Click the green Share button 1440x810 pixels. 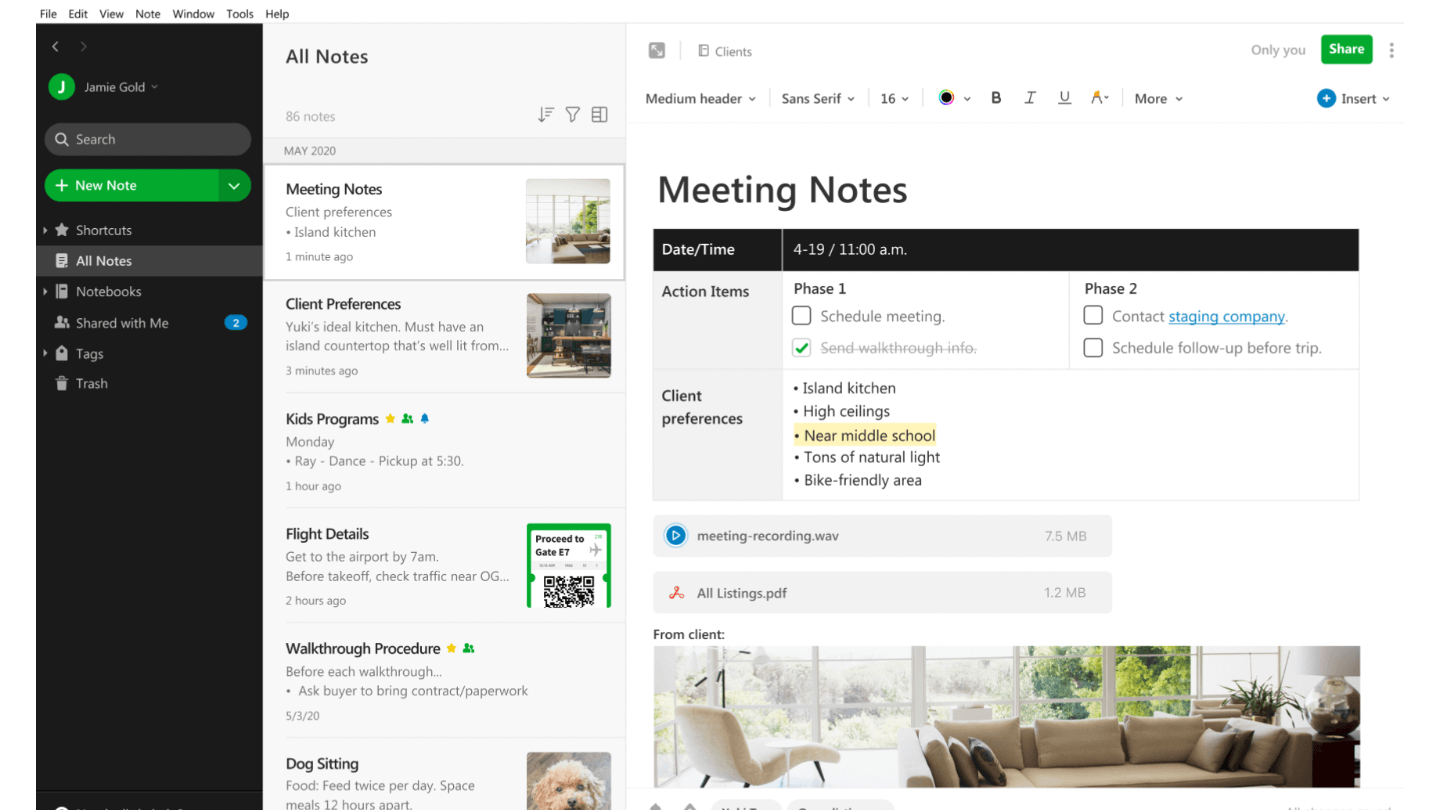[1346, 49]
